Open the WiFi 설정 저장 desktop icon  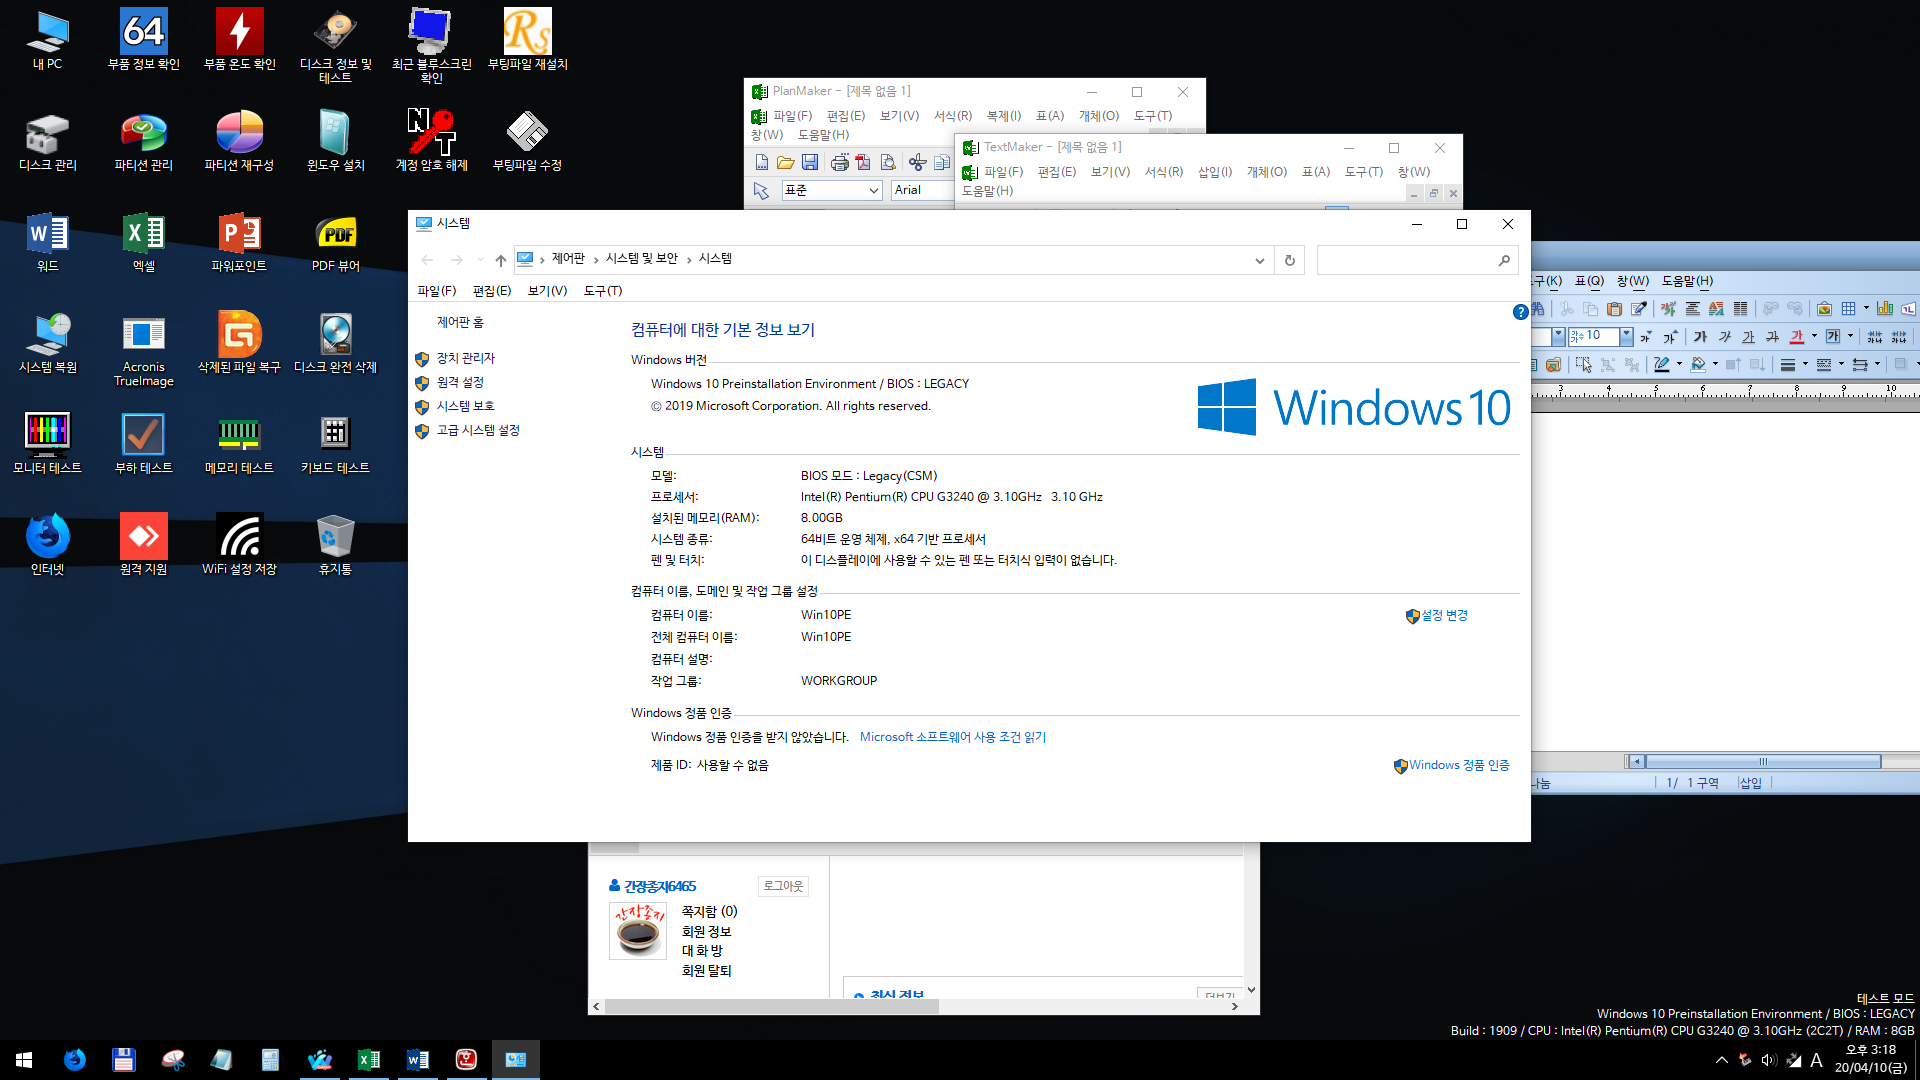(x=239, y=545)
